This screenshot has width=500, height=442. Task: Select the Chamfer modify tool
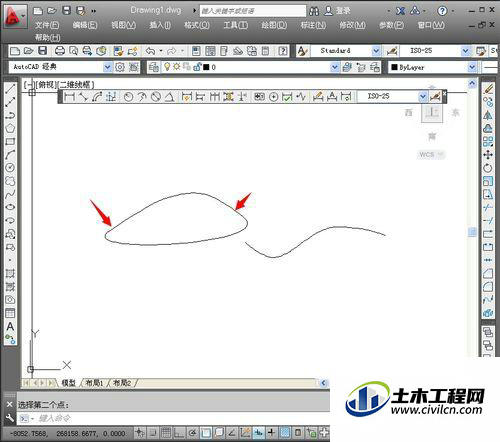[488, 273]
